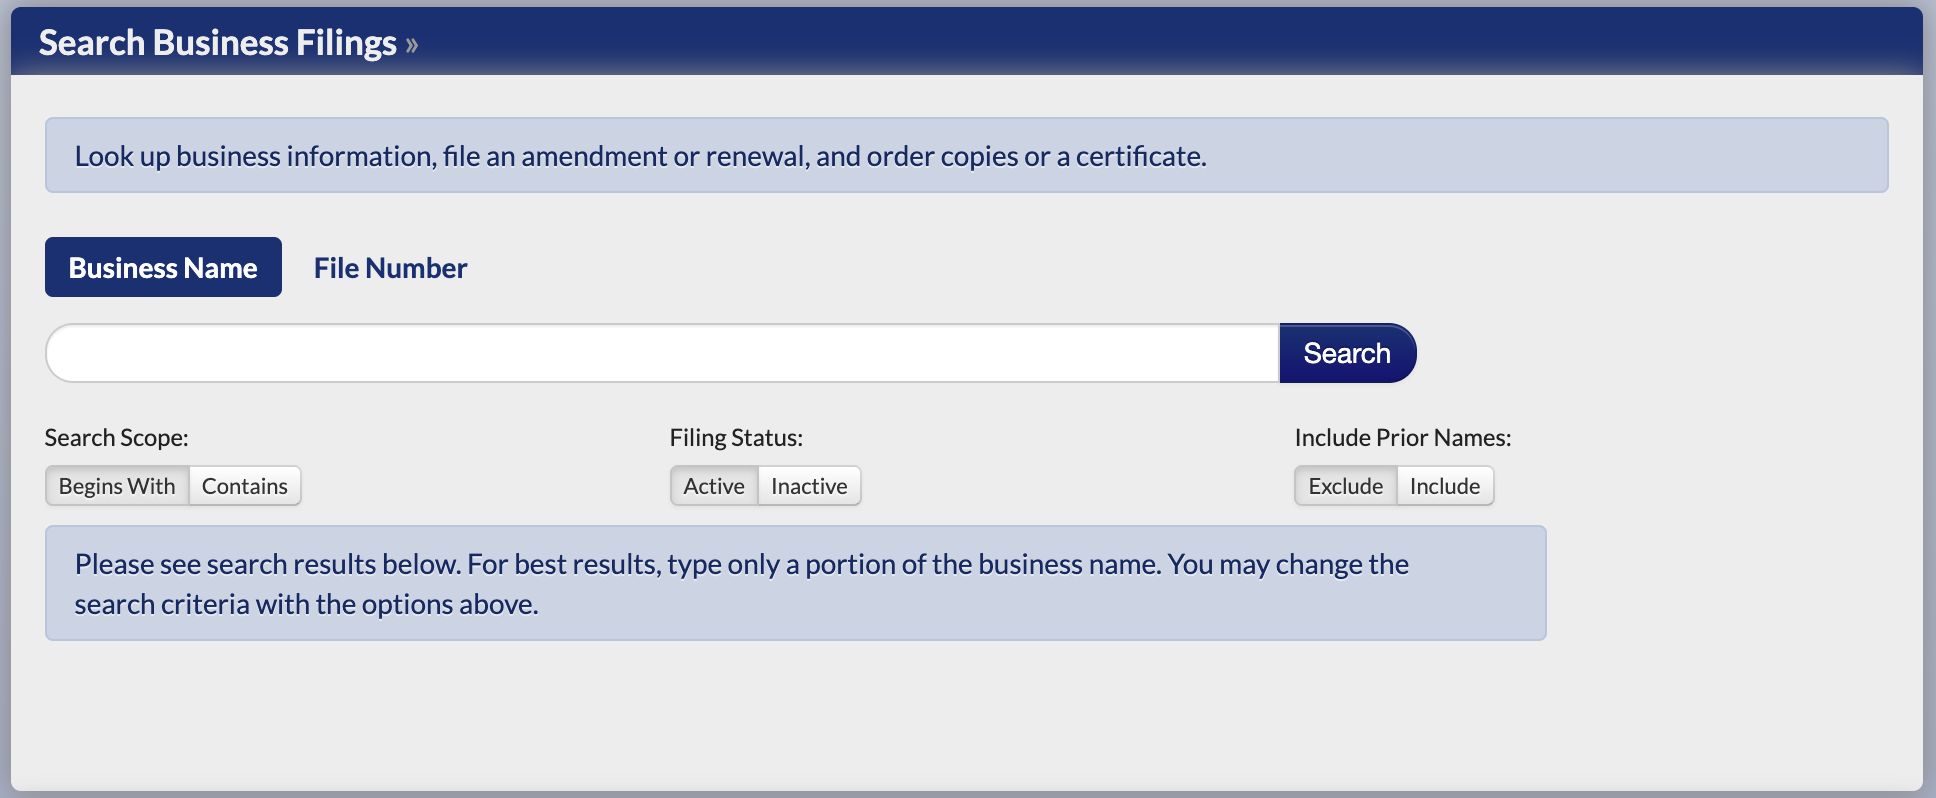Click the Include Prior Names label
Image resolution: width=1936 pixels, height=798 pixels.
coord(1402,438)
